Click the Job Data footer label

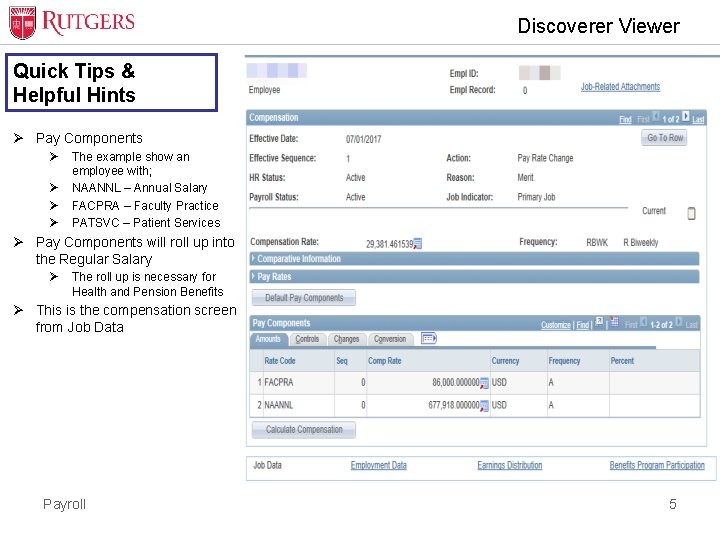point(267,465)
